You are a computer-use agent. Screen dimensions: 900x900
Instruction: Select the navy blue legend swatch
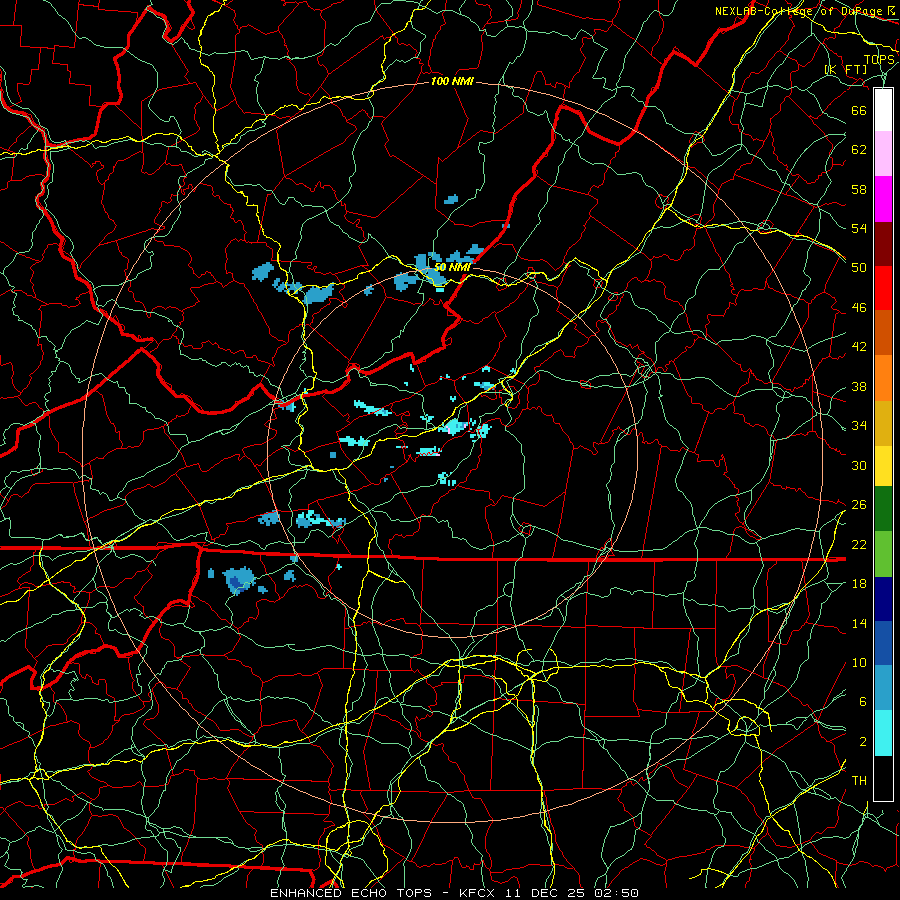click(883, 599)
